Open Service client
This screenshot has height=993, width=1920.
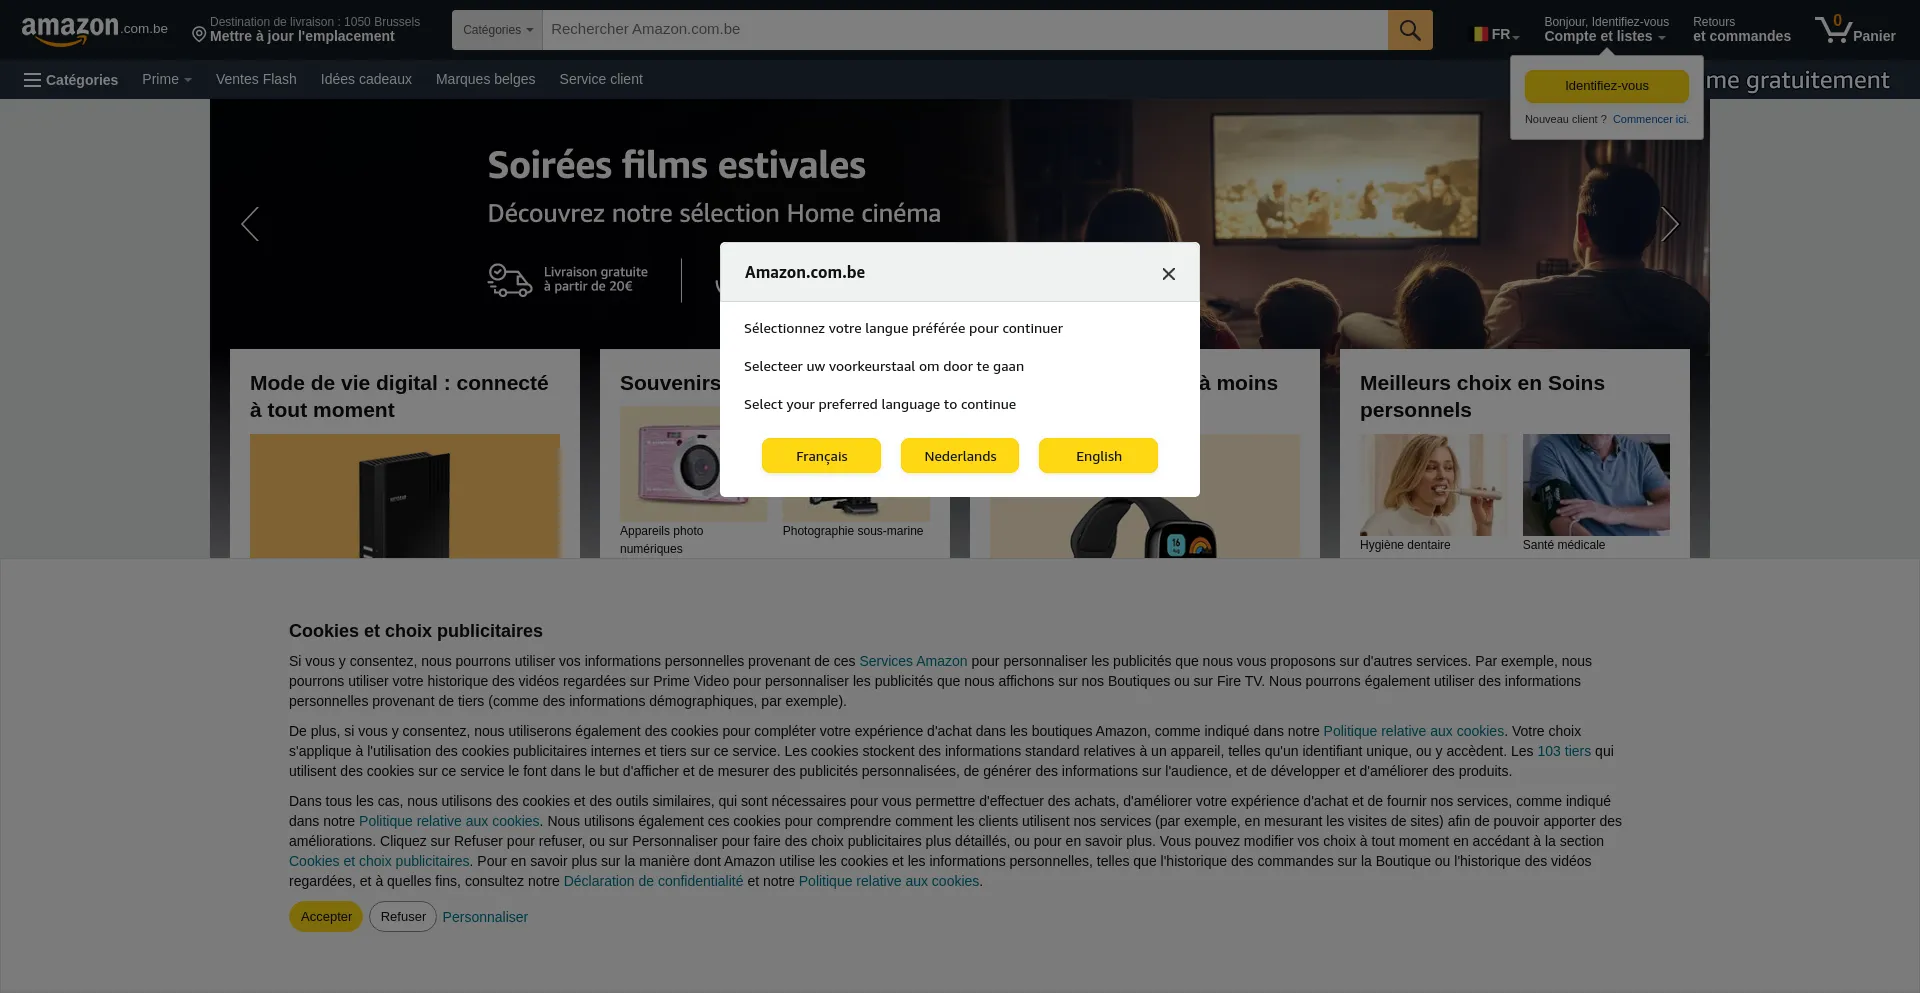[601, 79]
